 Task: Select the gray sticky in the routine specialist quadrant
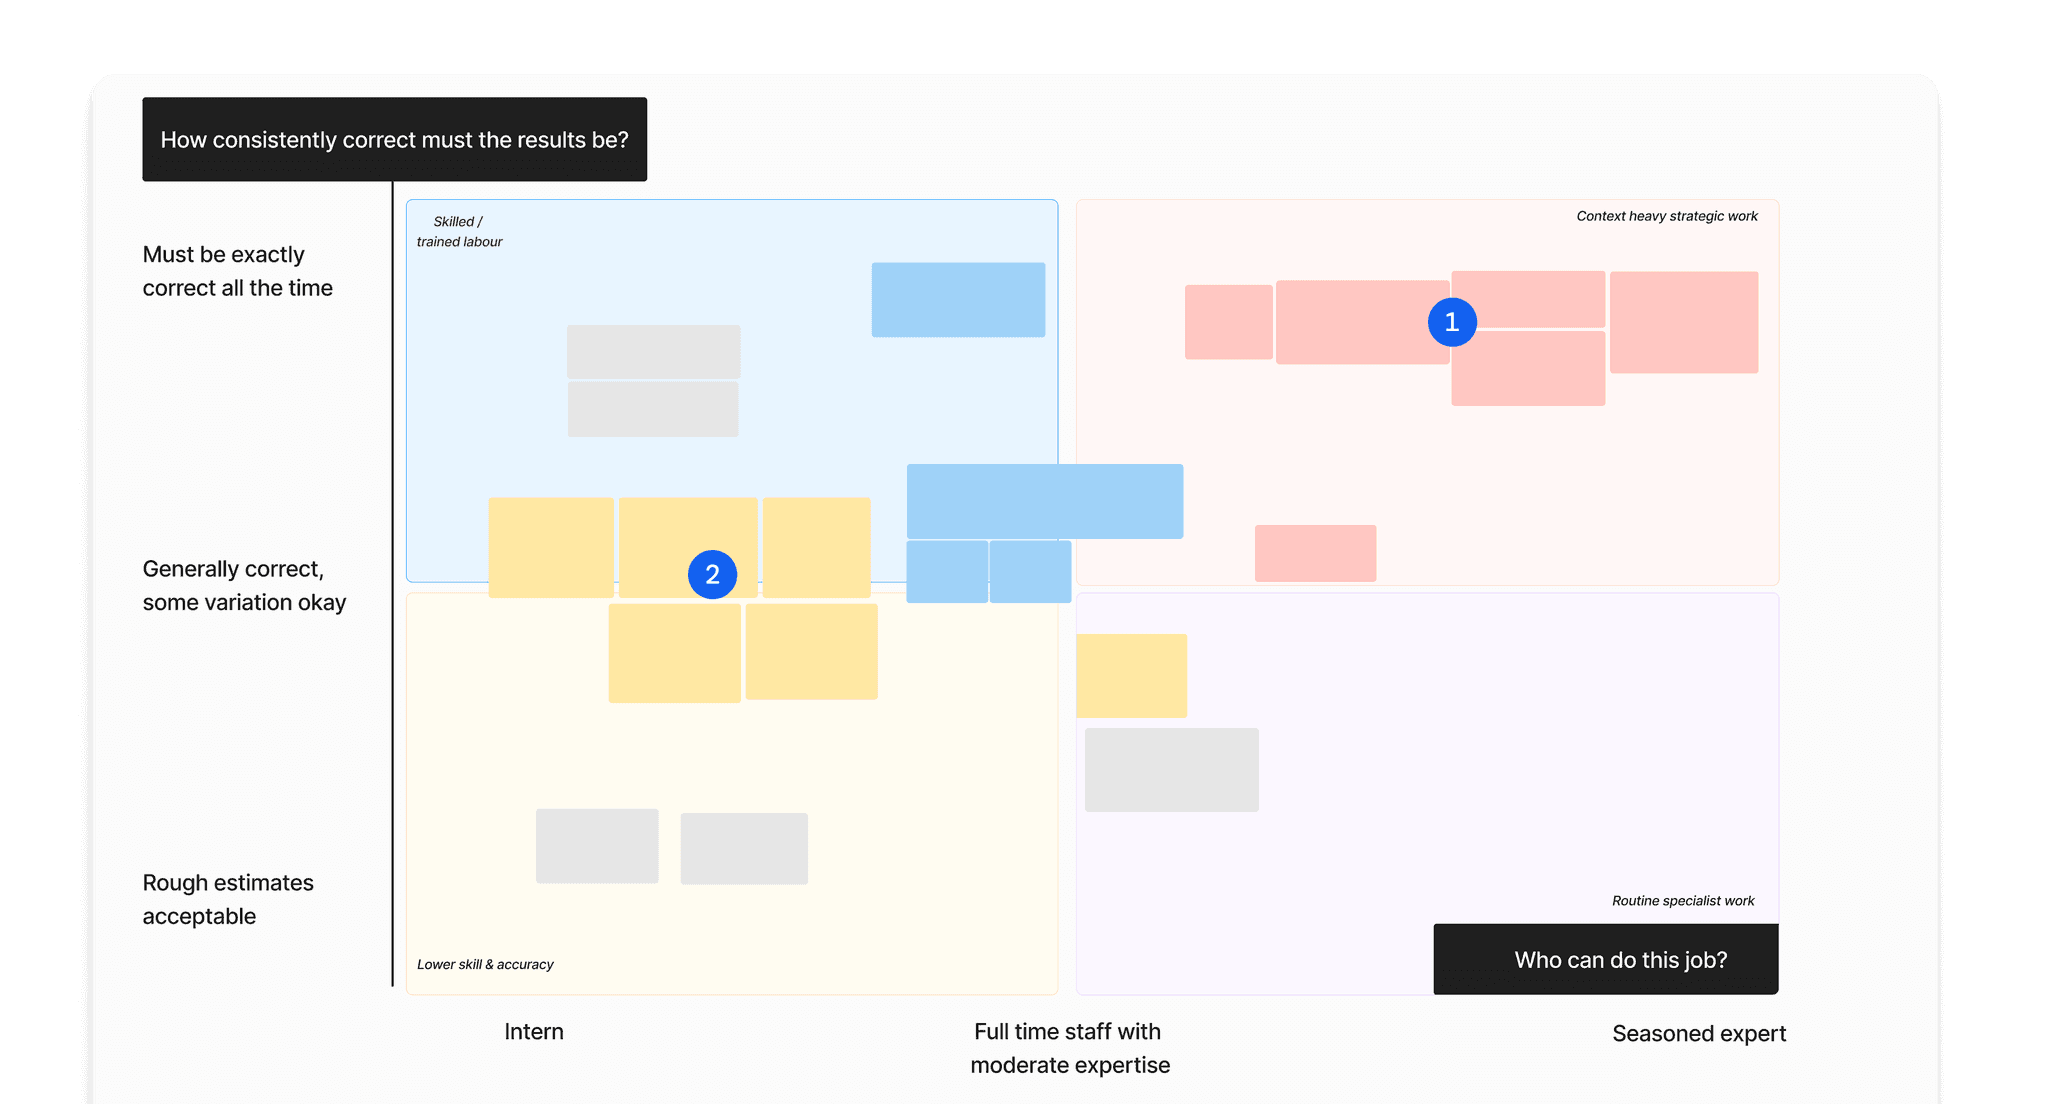point(1171,769)
